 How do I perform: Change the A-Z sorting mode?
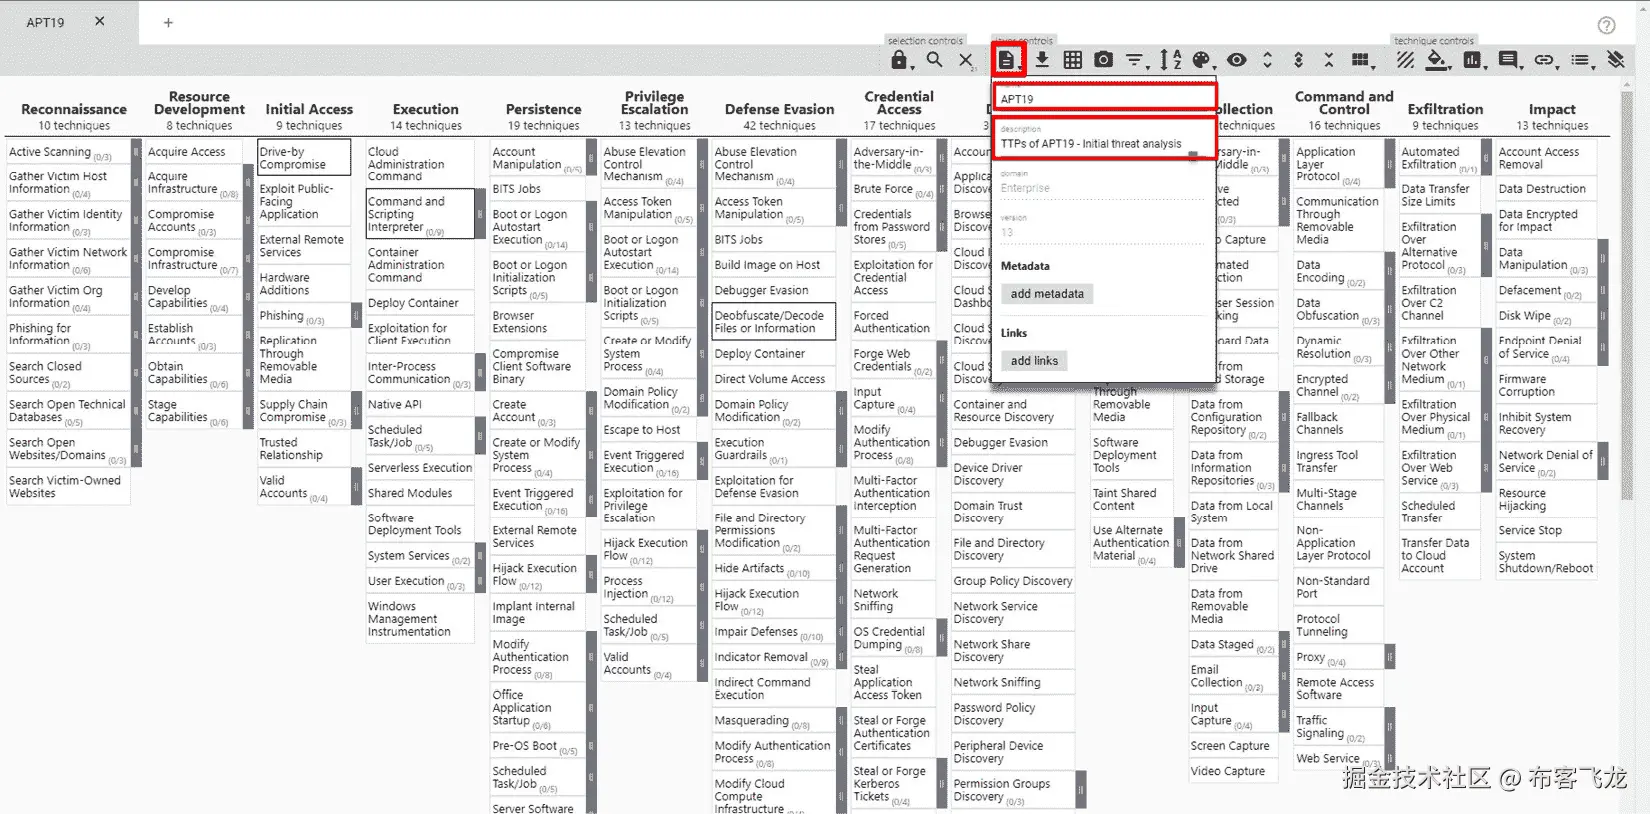(1170, 60)
